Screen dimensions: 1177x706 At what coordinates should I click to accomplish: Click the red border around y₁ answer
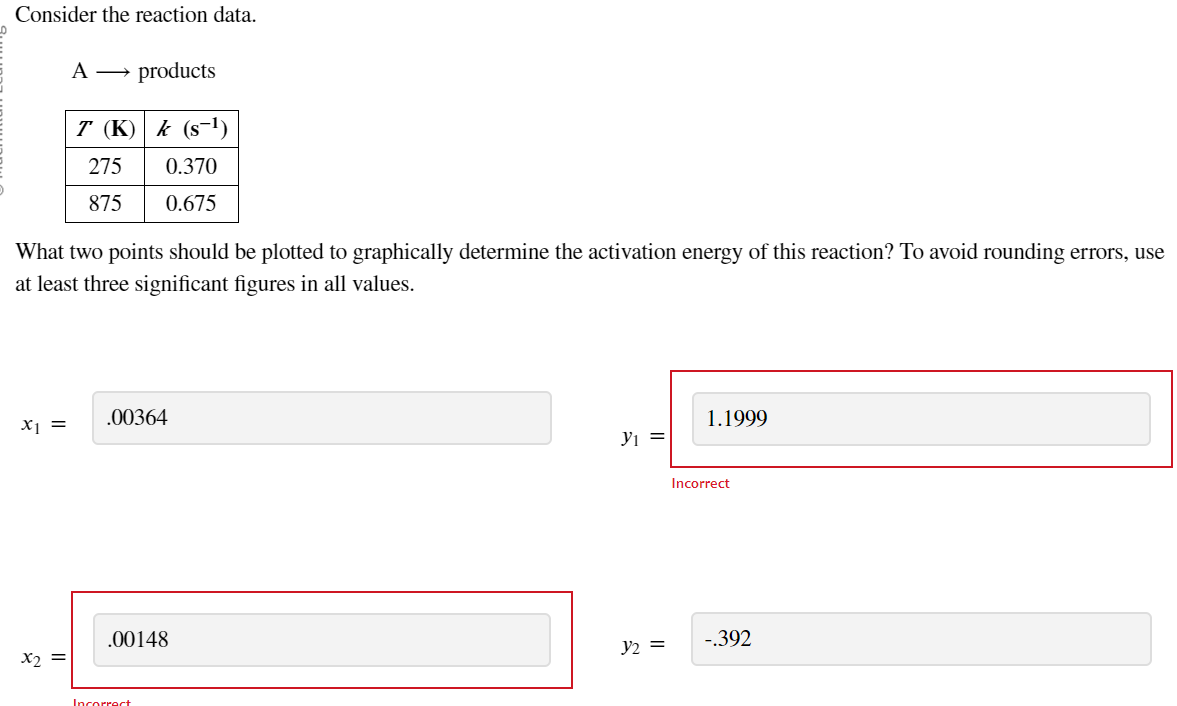point(922,370)
